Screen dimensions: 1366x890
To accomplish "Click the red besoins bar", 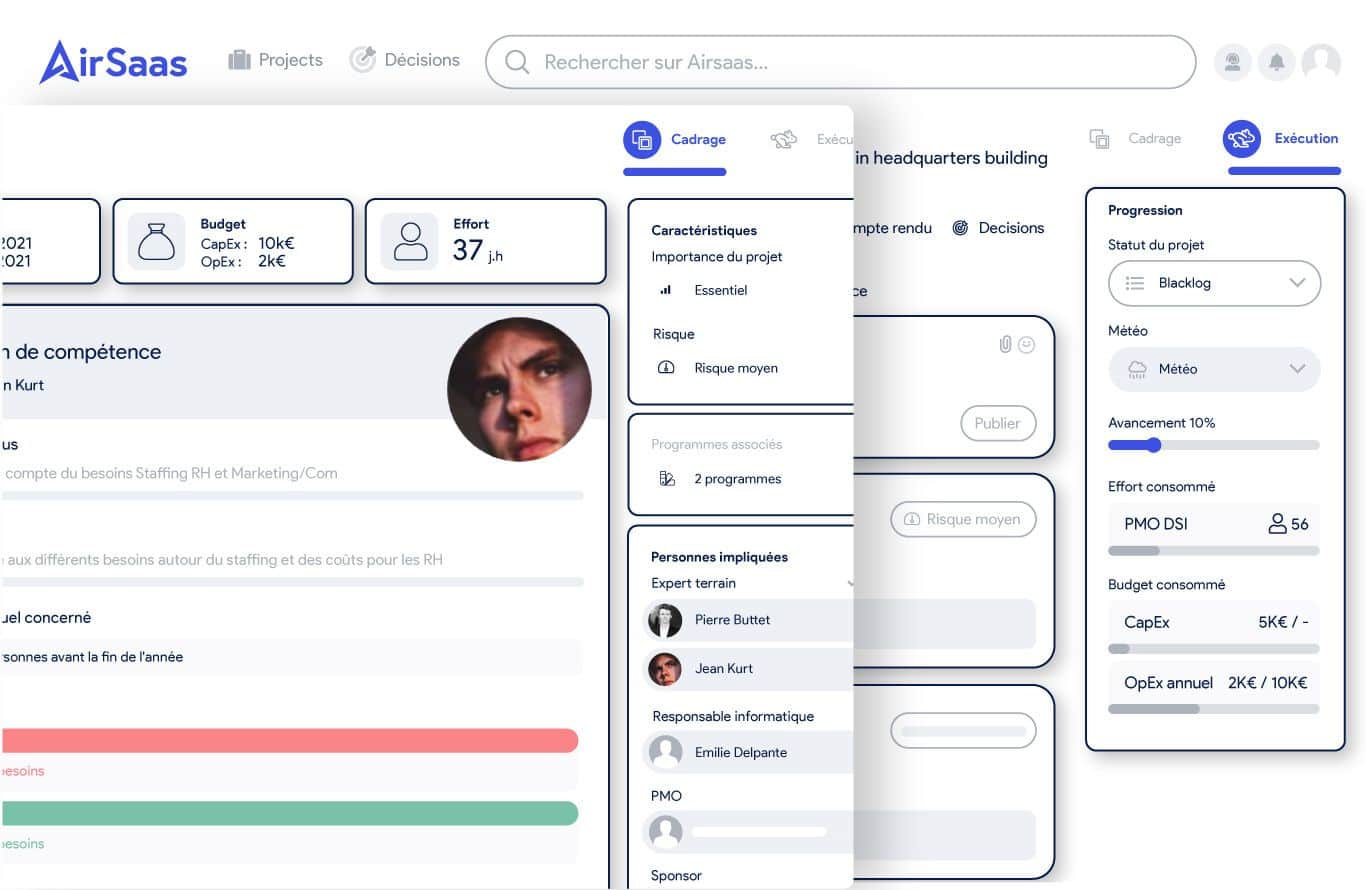I will 289,740.
